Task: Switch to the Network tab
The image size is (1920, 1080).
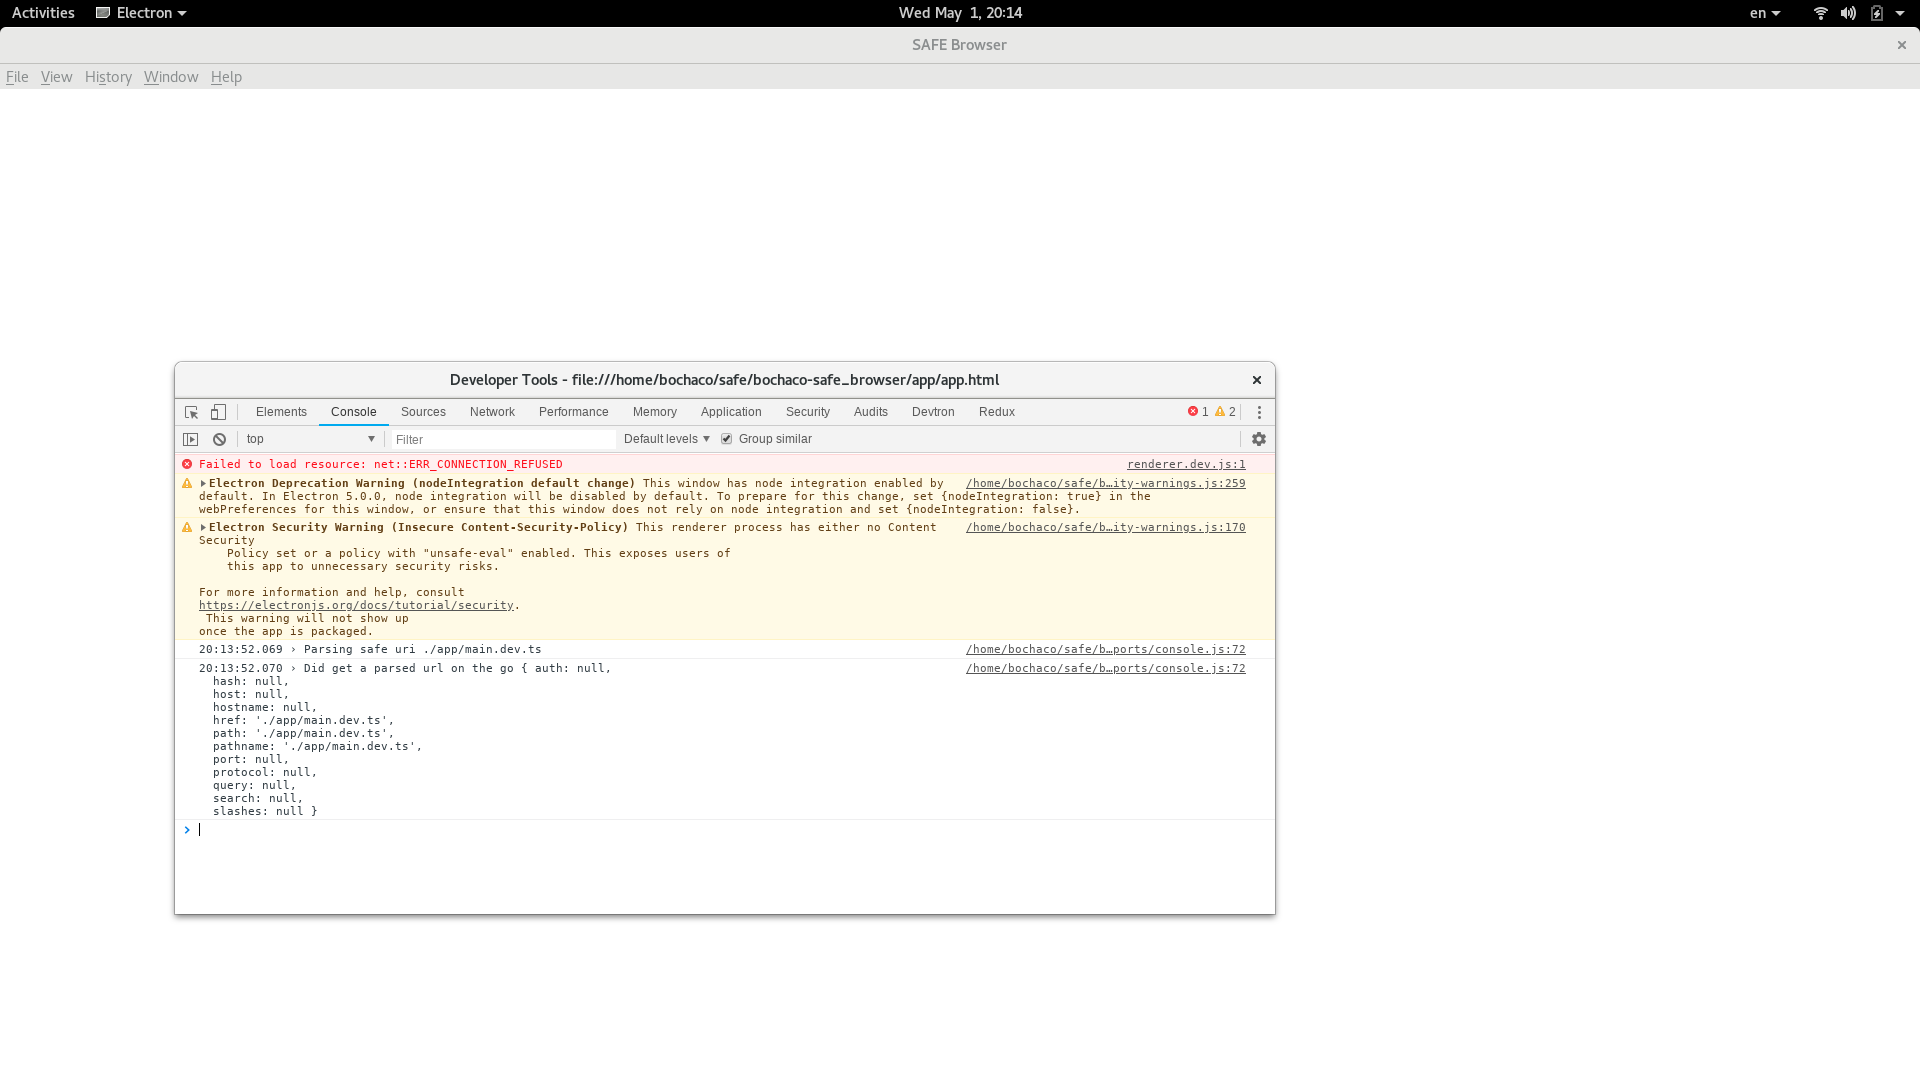Action: (492, 411)
